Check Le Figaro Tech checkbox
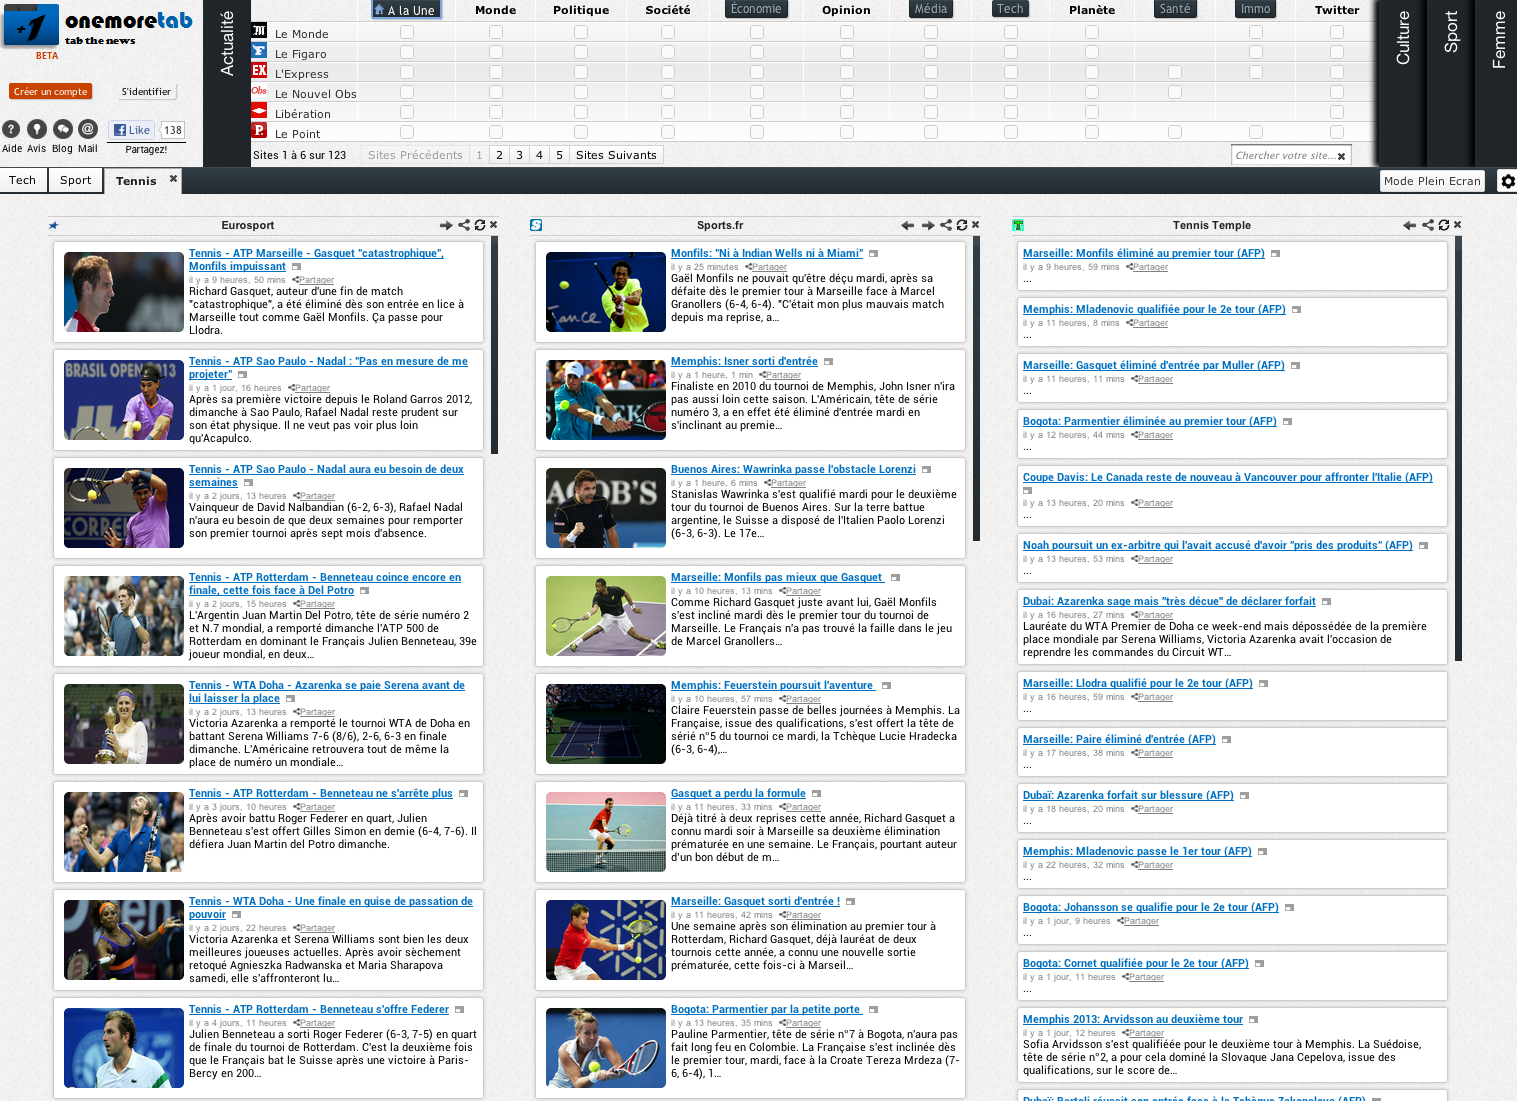1517x1101 pixels. [x=1011, y=52]
